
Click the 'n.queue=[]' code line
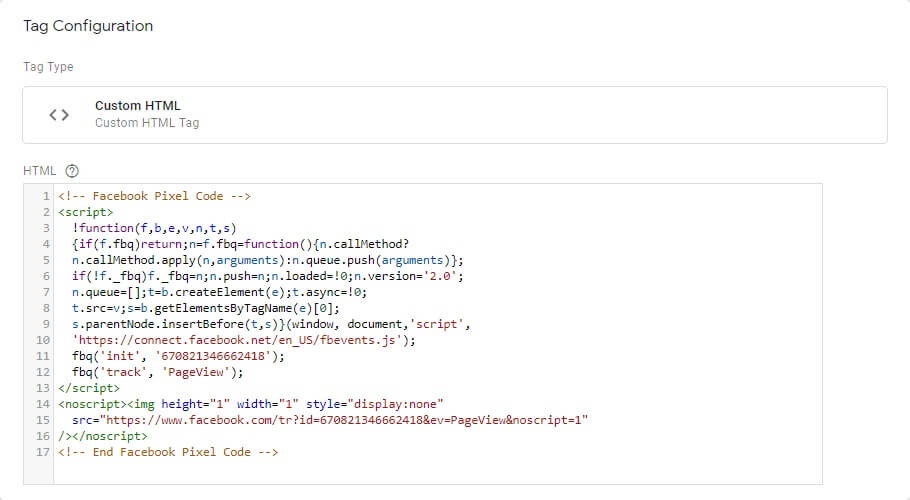219,292
